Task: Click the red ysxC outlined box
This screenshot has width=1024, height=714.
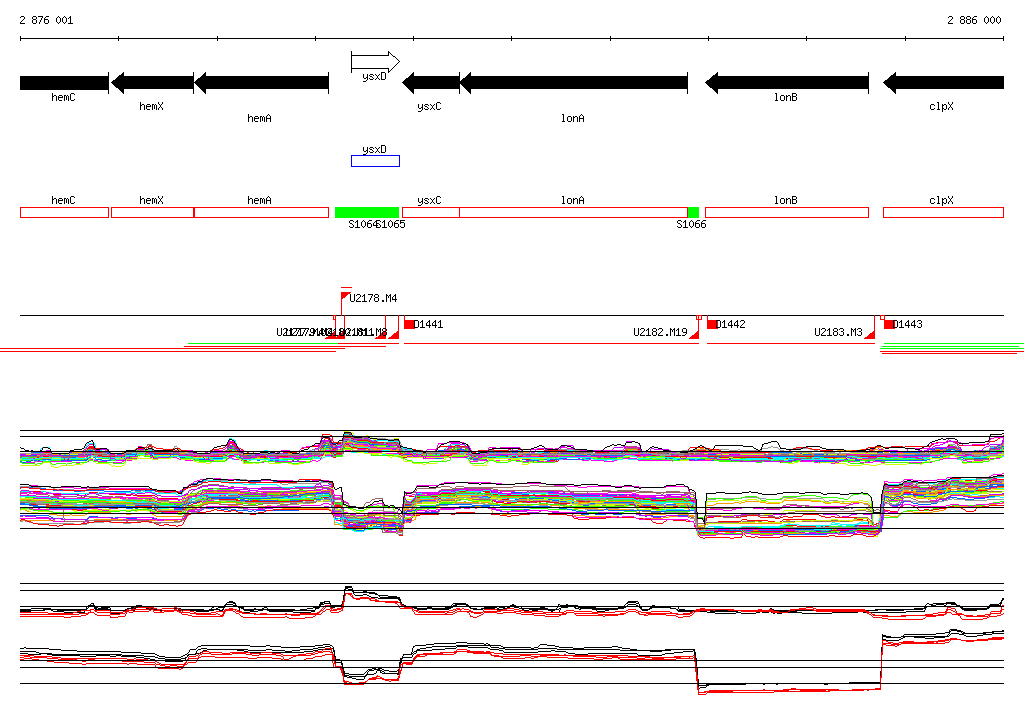Action: (x=431, y=212)
